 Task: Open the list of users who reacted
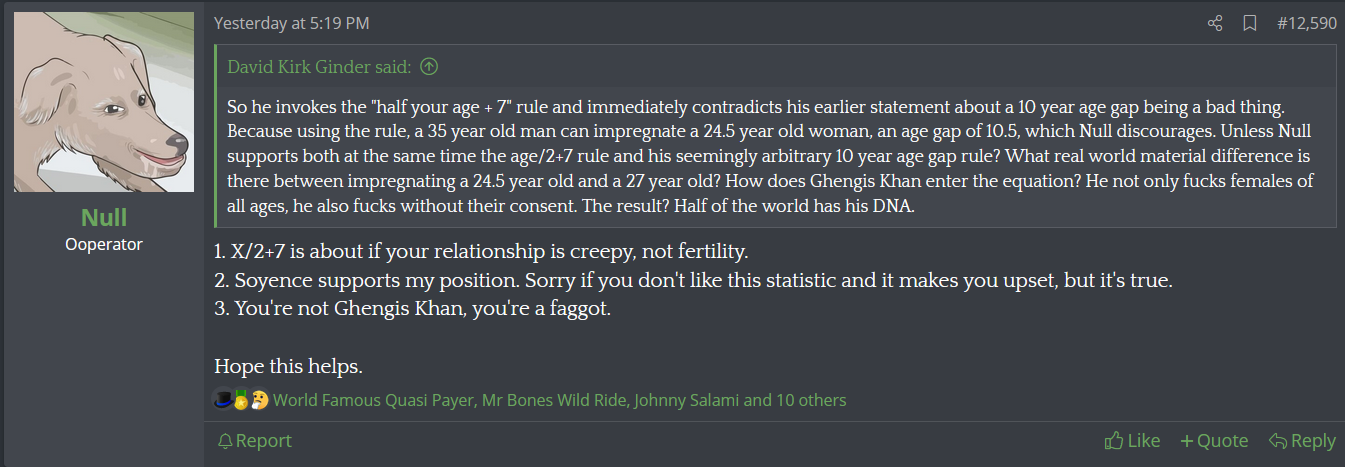click(x=559, y=400)
